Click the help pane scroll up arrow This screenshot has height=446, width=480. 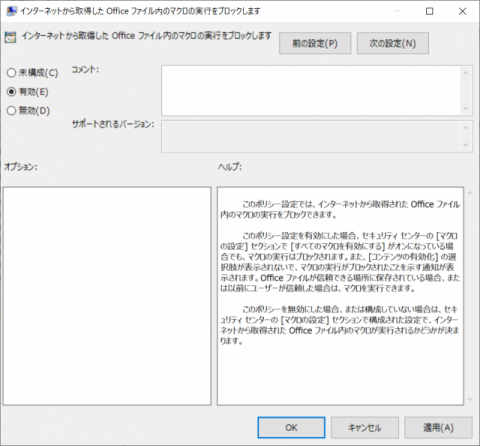(x=470, y=193)
